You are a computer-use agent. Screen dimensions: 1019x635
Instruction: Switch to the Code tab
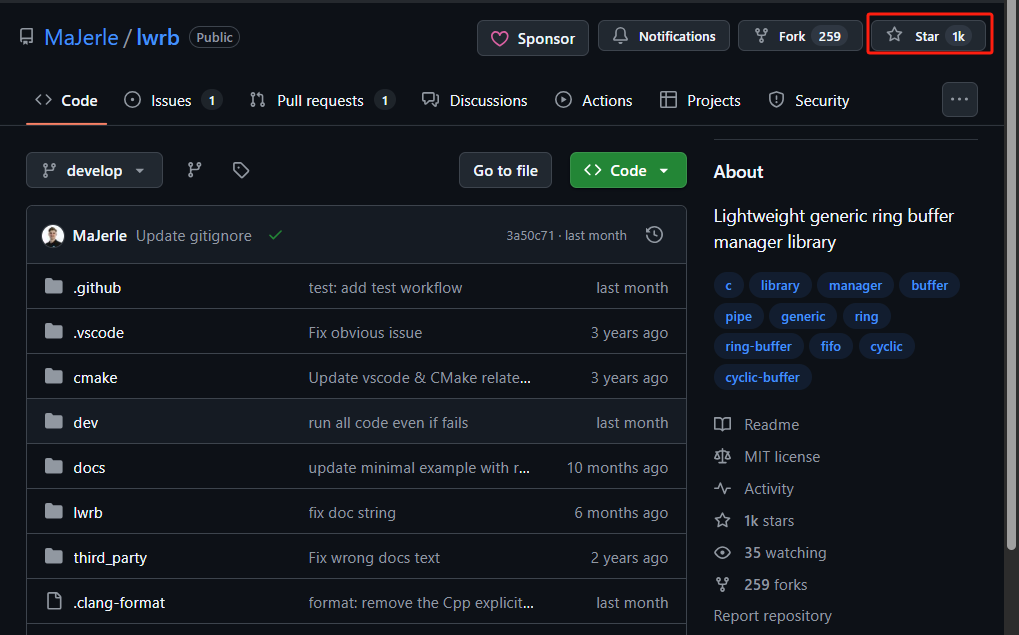(x=66, y=101)
